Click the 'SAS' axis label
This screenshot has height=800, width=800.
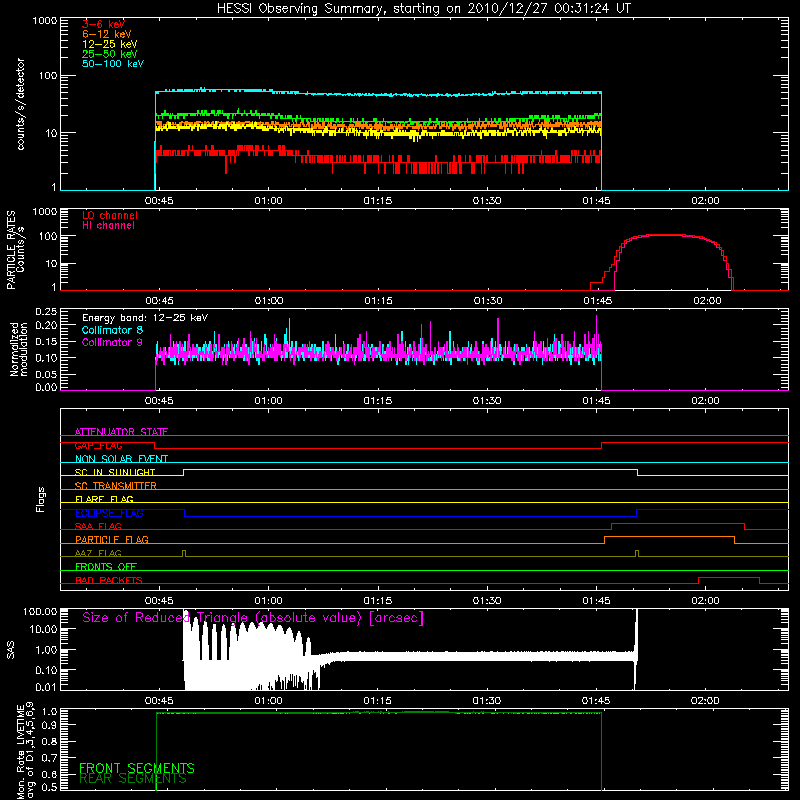point(10,650)
